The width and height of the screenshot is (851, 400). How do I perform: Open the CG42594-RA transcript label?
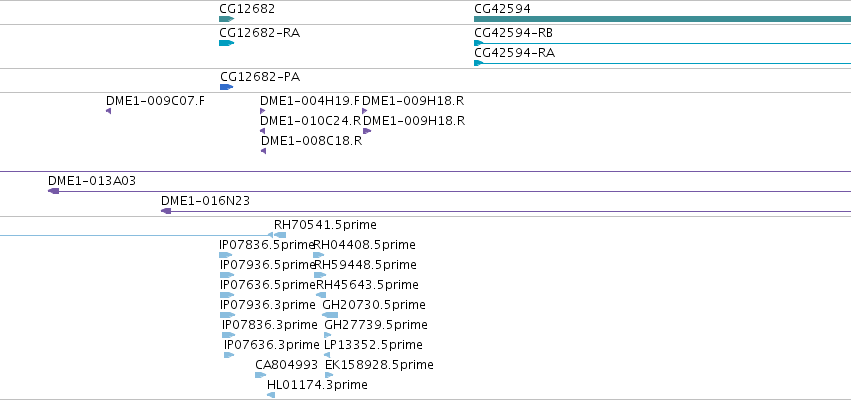pos(515,53)
